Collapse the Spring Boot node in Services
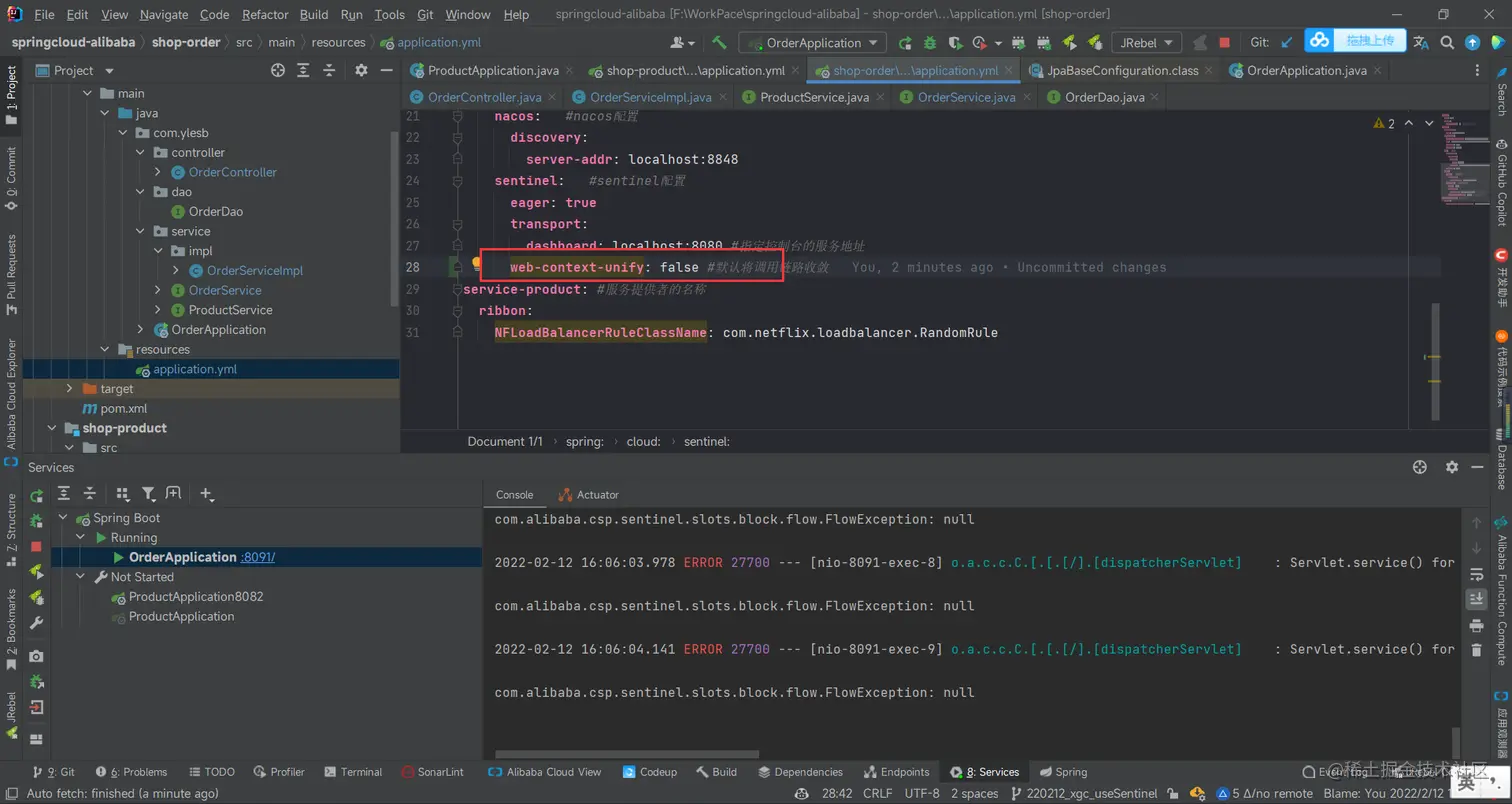Viewport: 1512px width, 804px height. coord(65,518)
